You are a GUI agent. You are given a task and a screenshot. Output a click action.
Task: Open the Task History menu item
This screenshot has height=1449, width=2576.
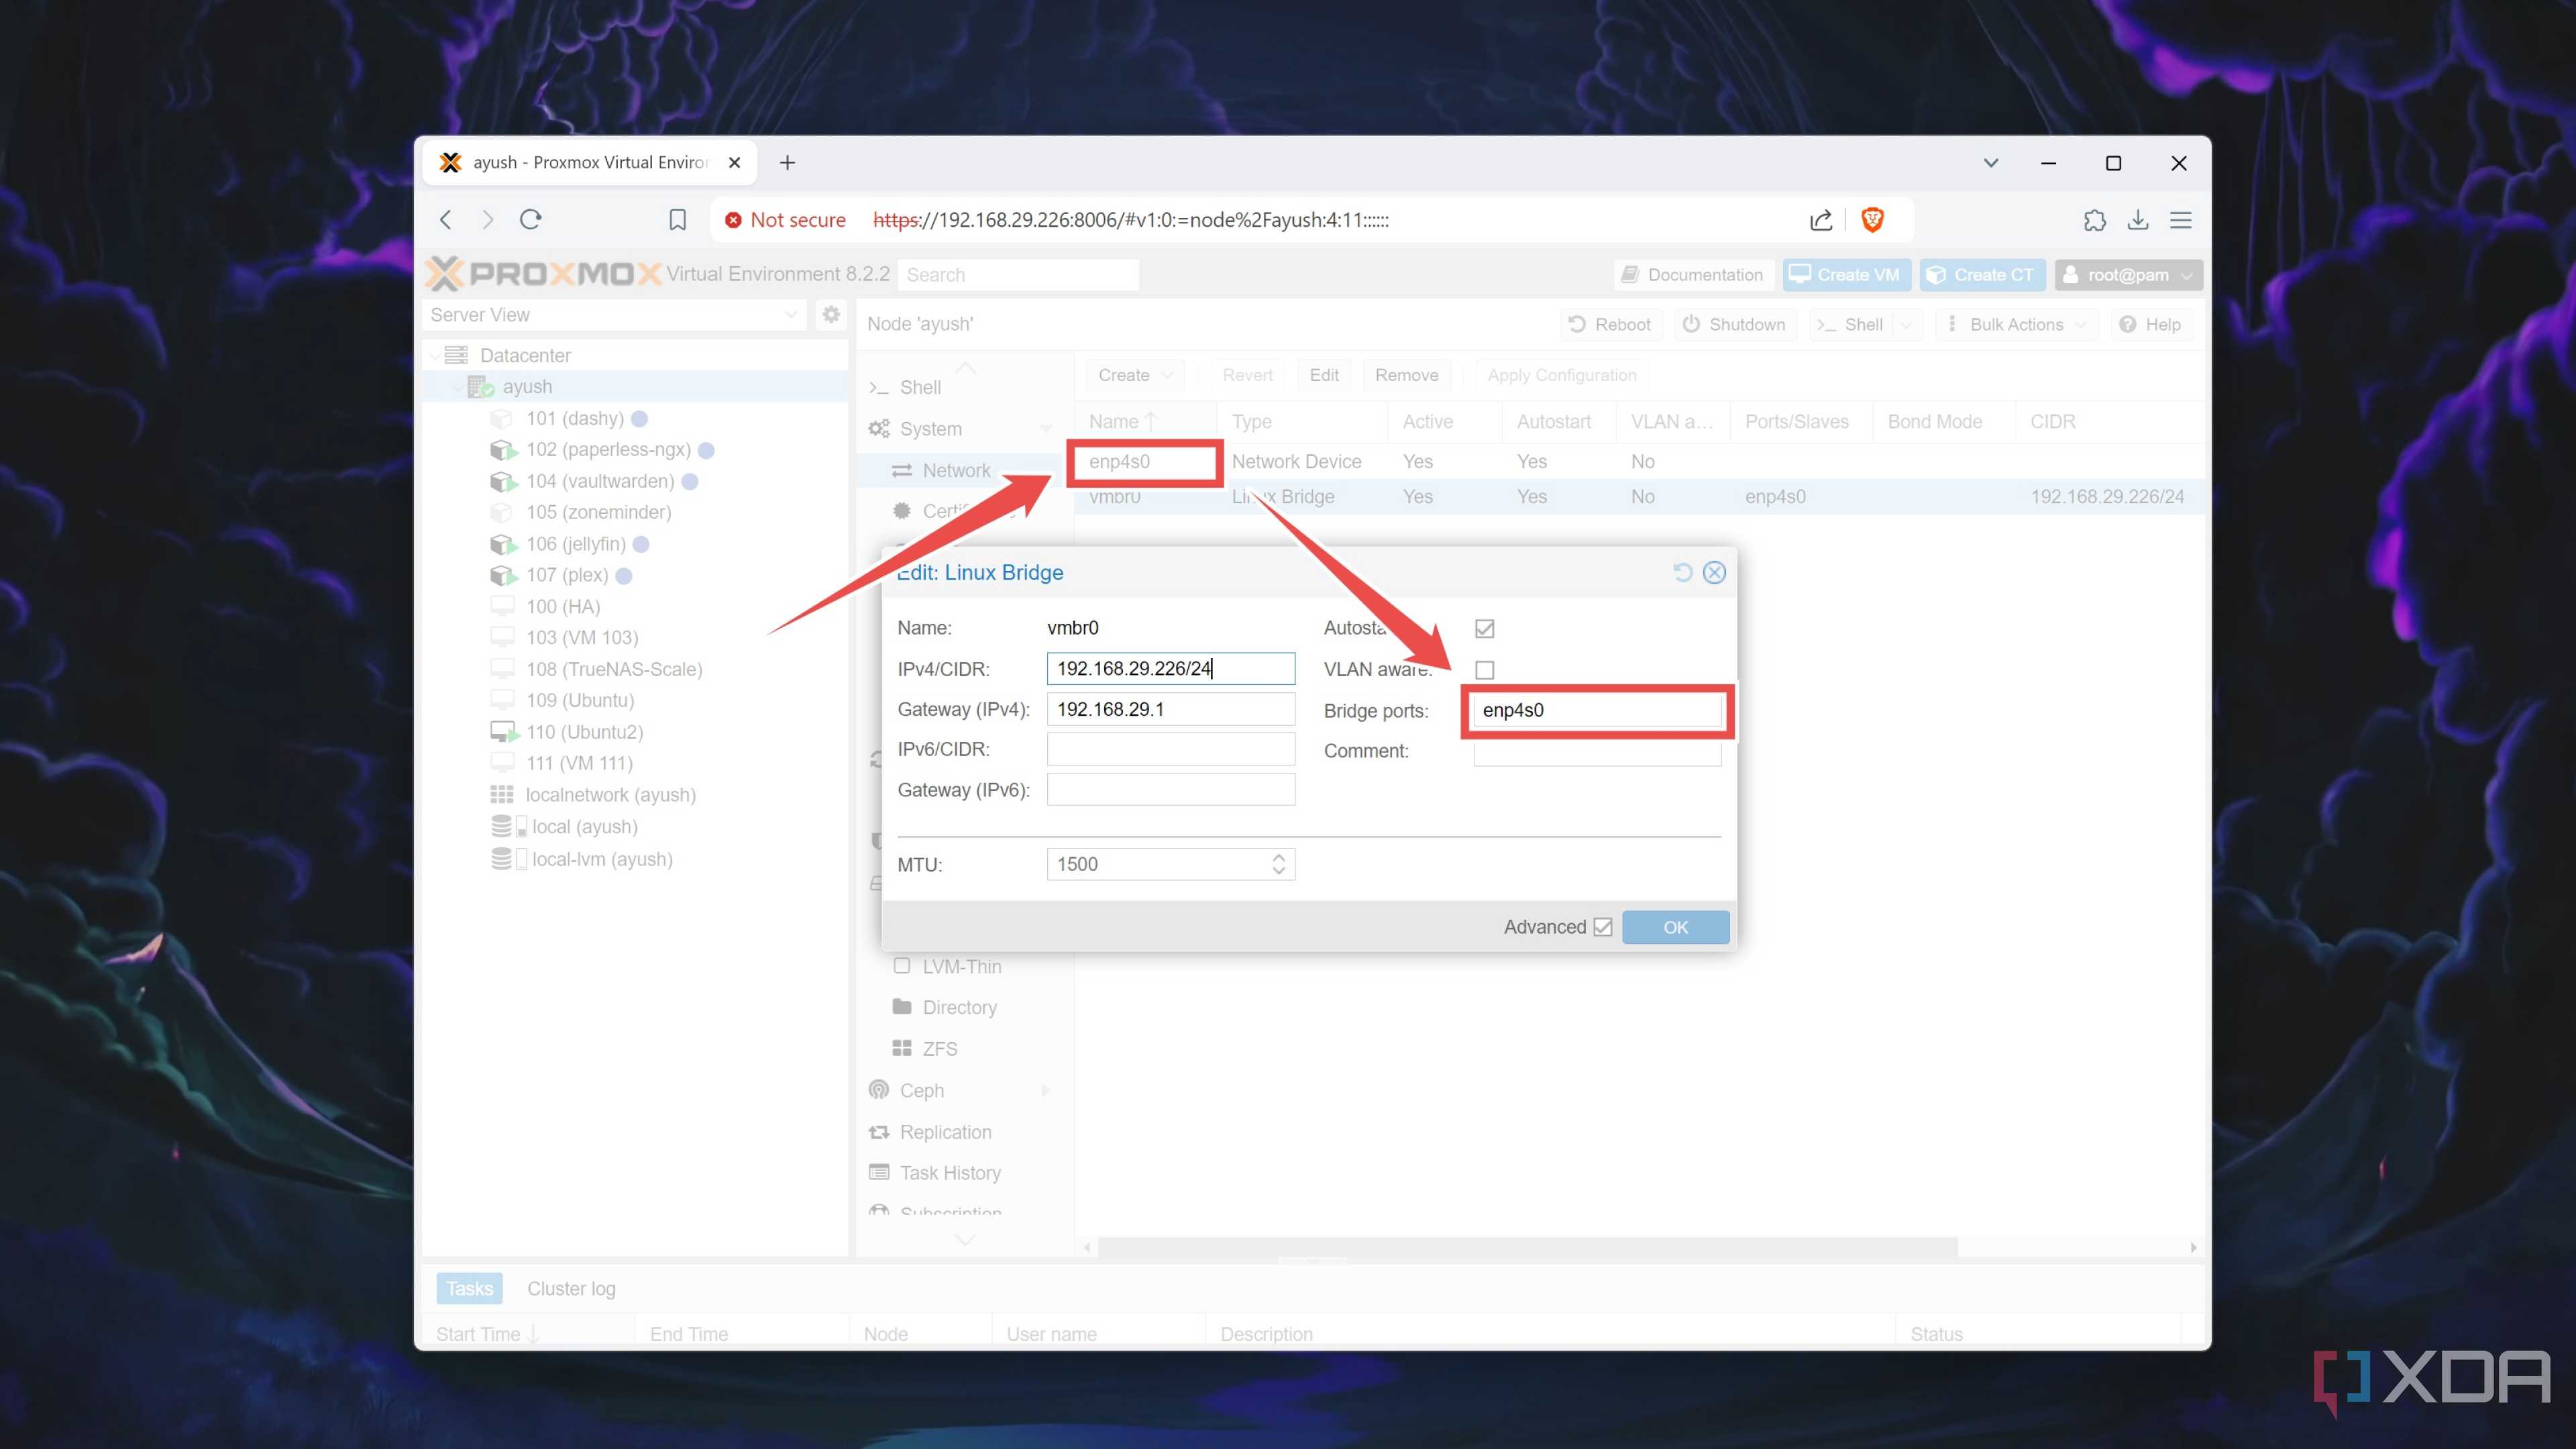935,1173
